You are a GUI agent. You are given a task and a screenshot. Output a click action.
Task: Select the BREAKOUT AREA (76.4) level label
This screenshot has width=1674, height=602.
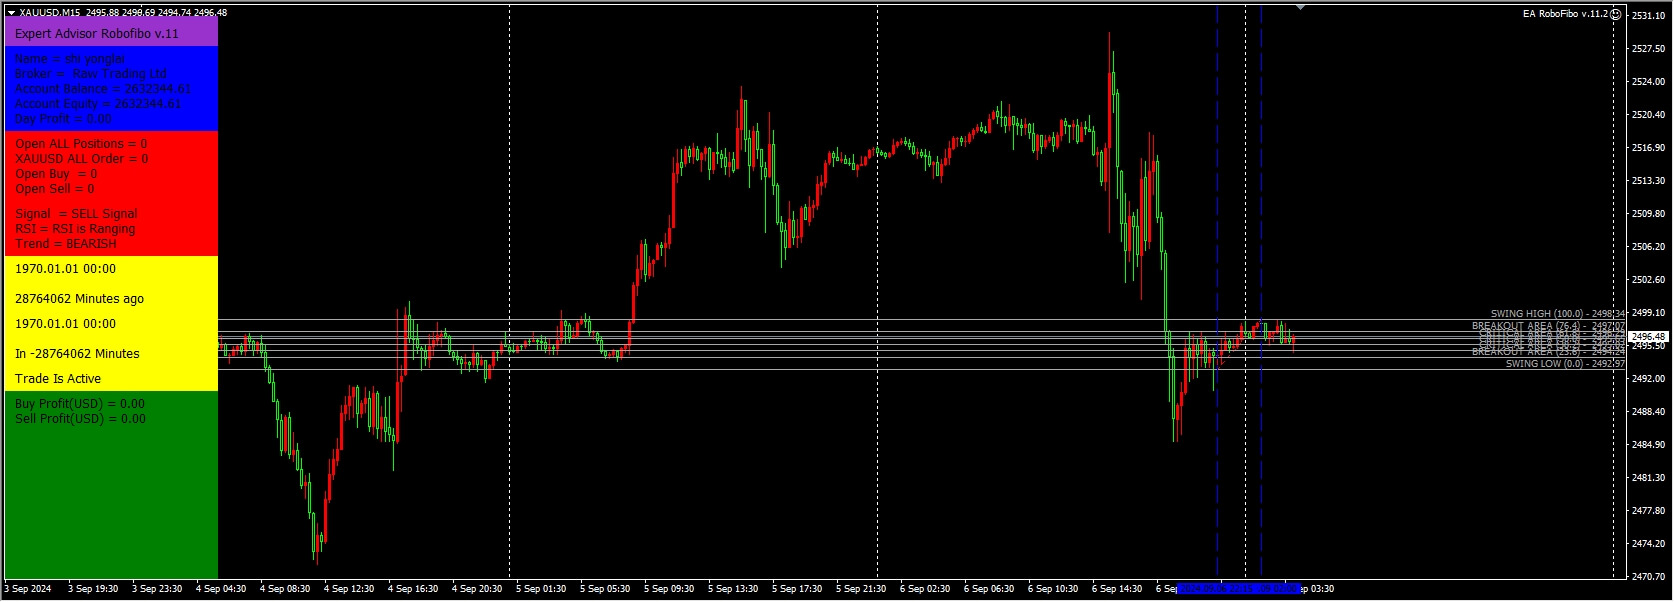(1548, 326)
